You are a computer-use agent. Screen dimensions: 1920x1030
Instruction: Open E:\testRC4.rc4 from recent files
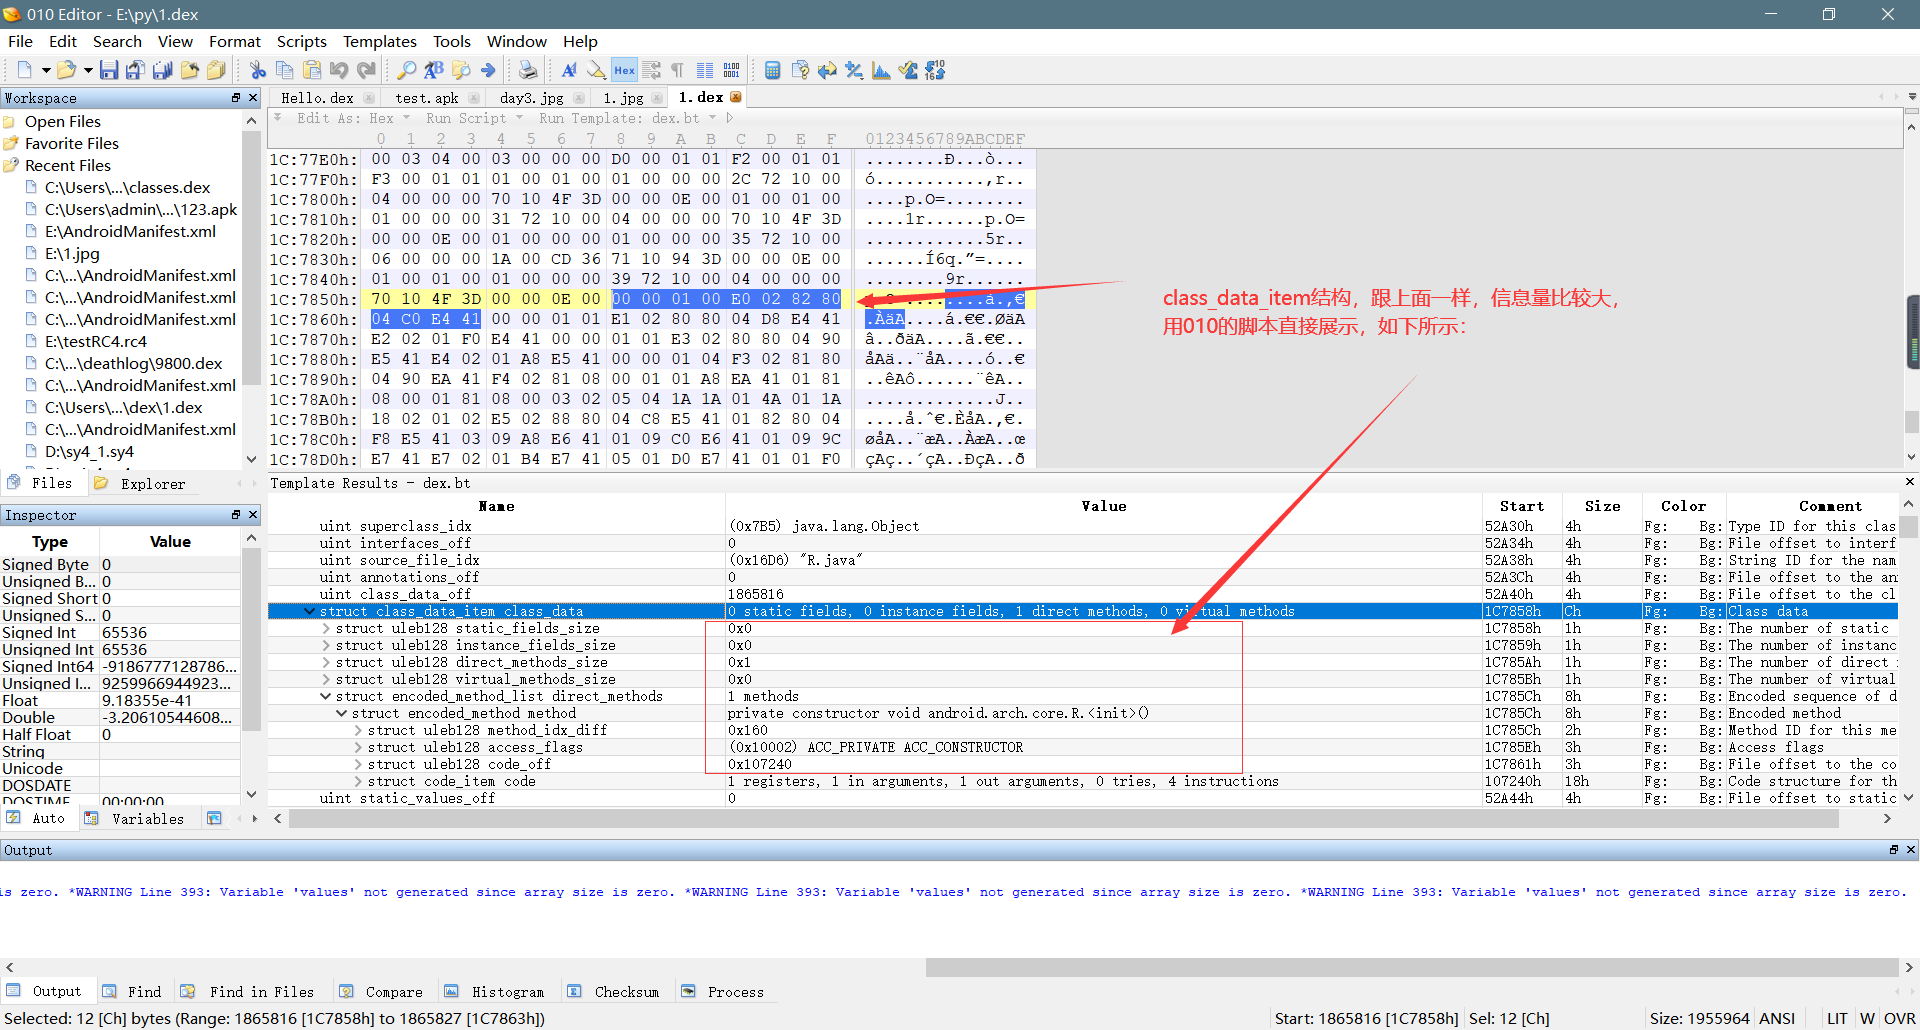point(95,341)
